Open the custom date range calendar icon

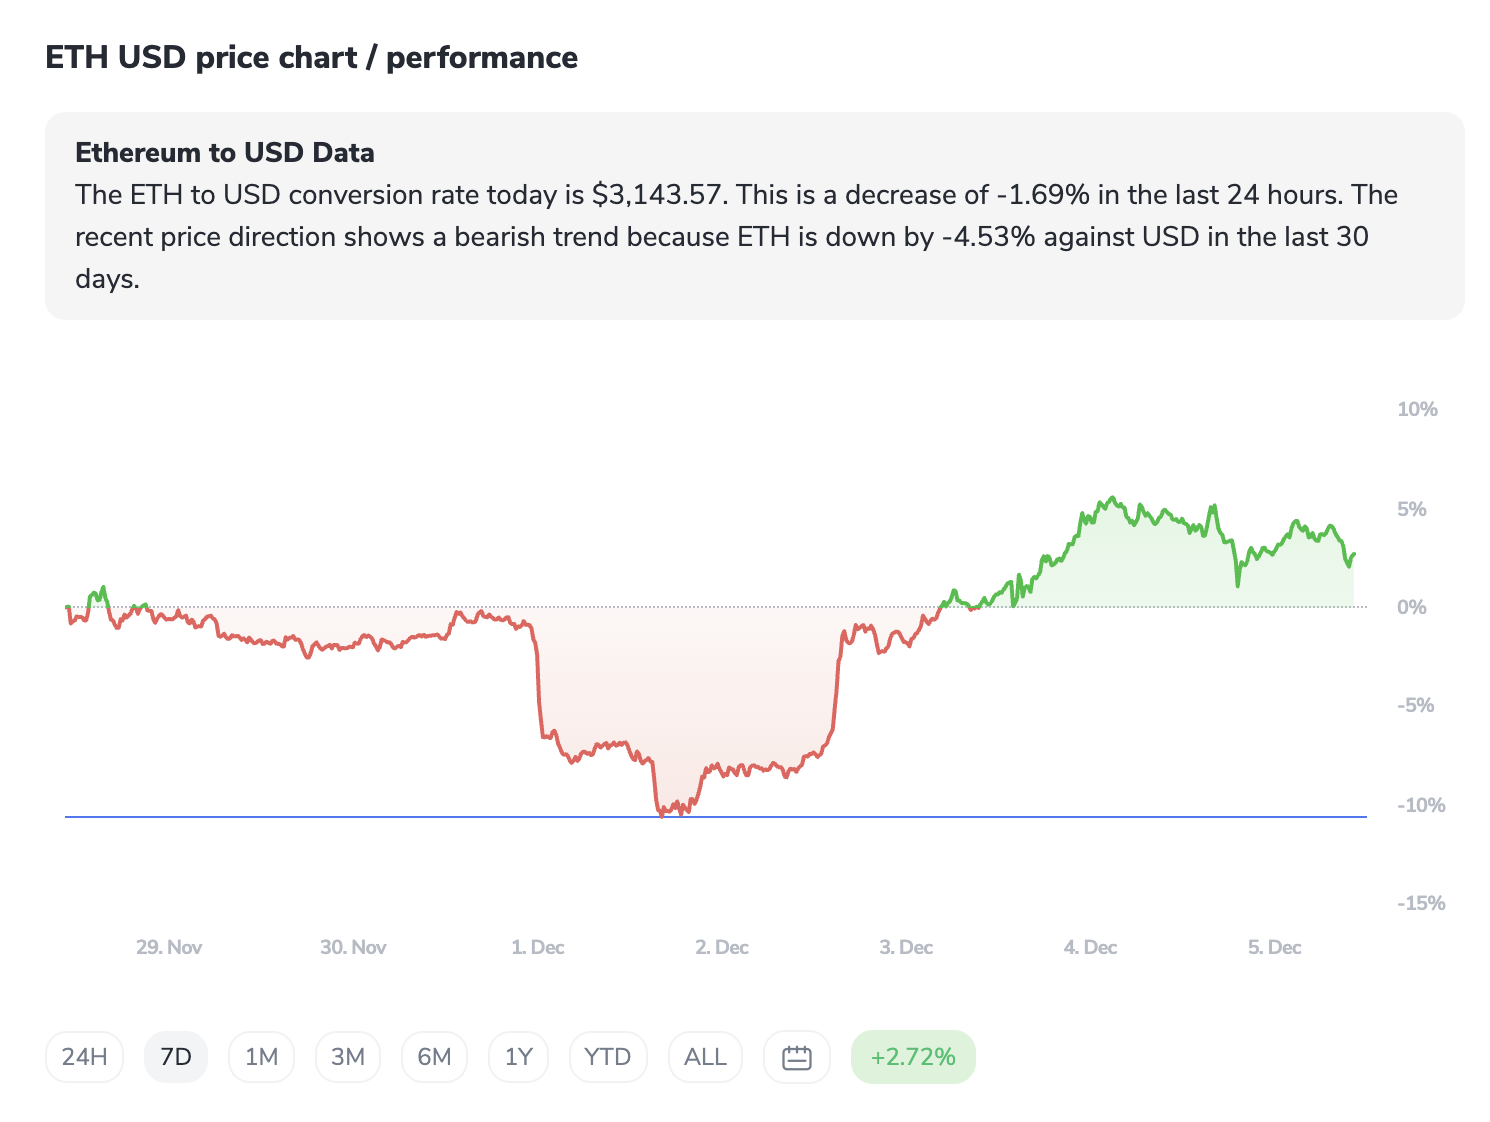(796, 1057)
